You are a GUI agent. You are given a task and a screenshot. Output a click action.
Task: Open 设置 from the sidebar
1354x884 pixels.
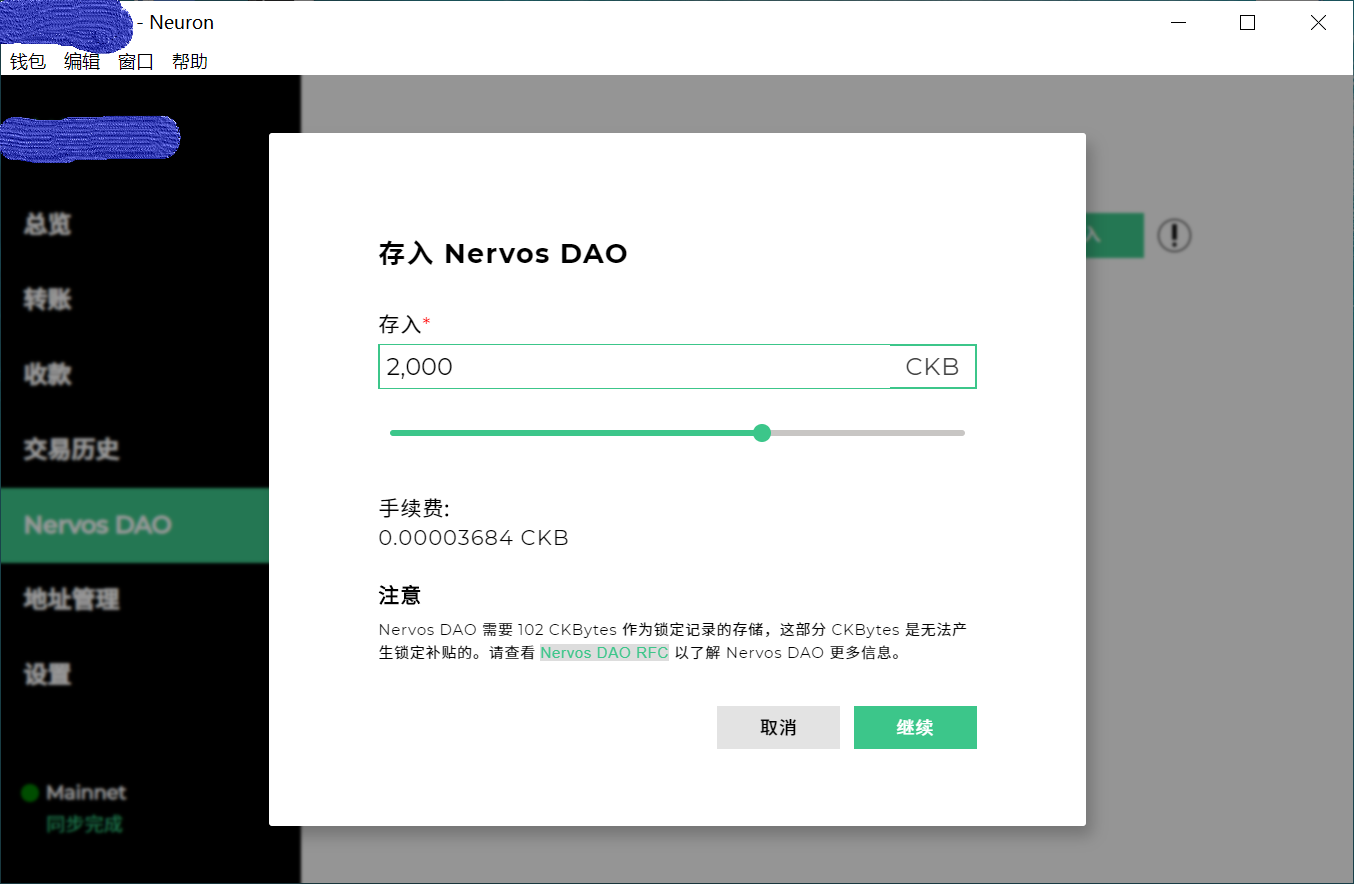[x=48, y=674]
